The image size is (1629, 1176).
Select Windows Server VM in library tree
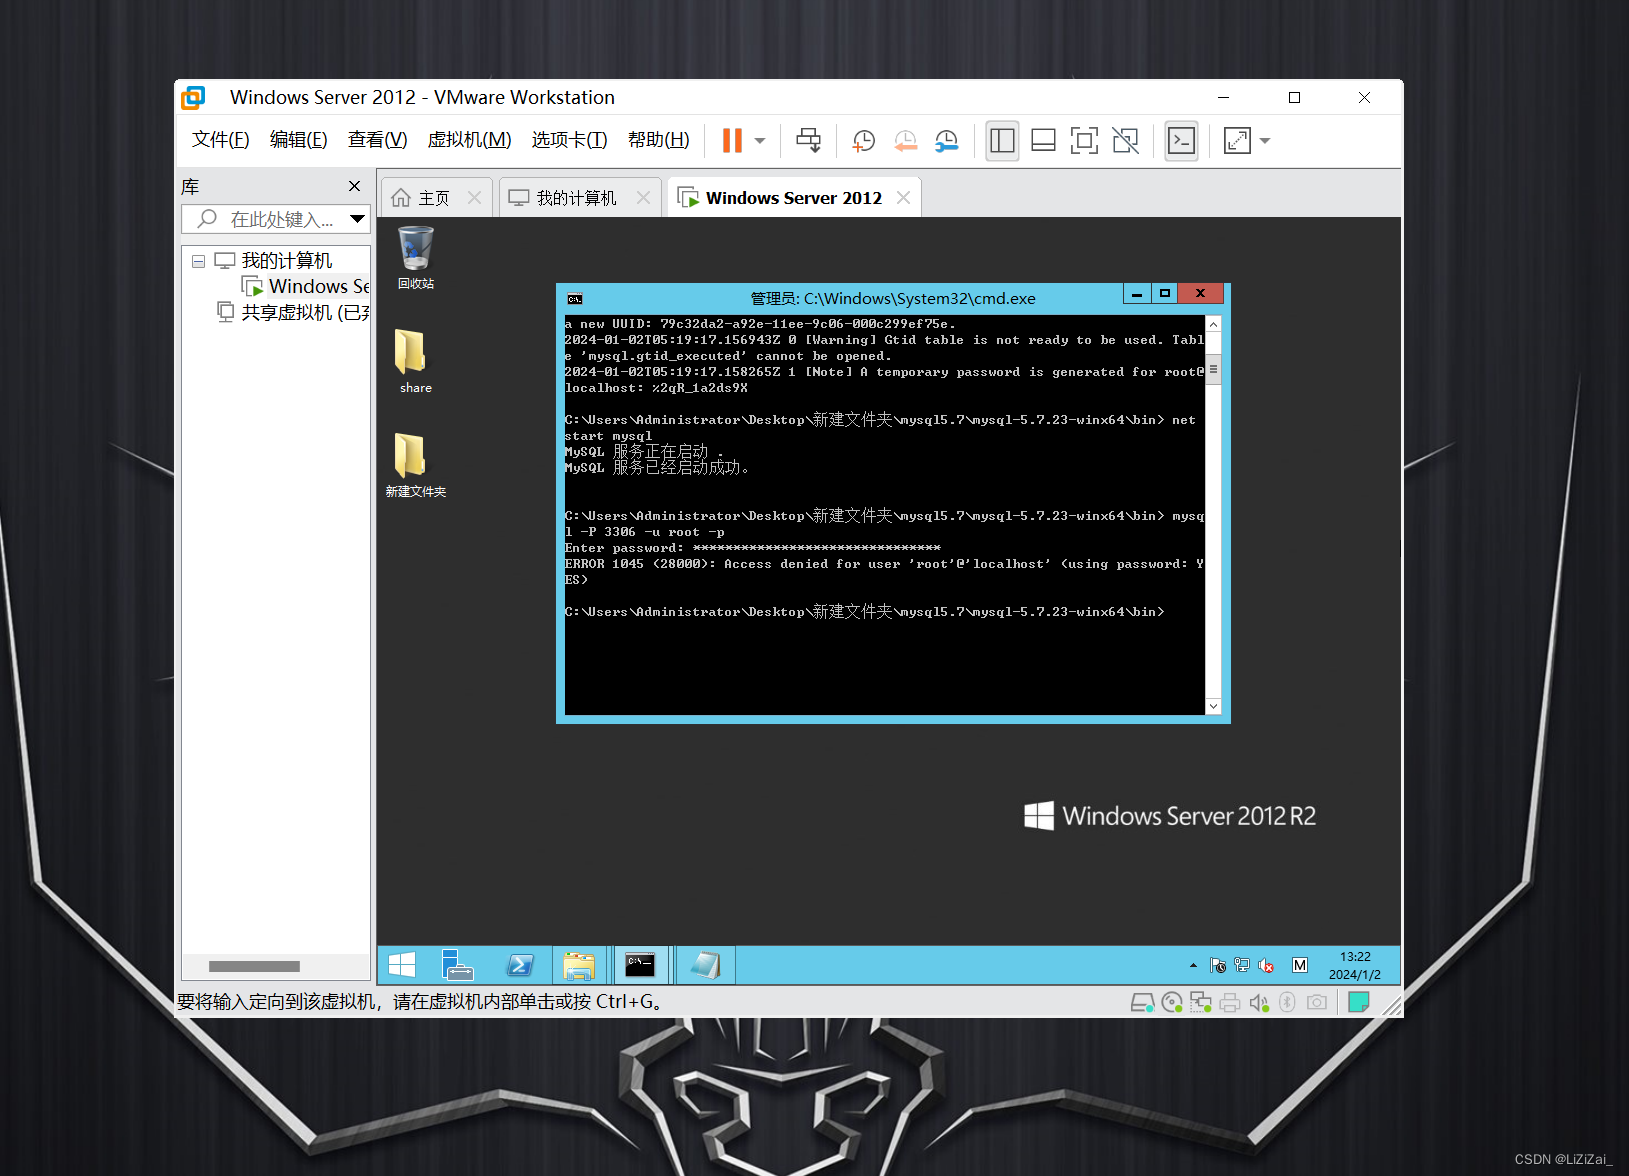point(305,287)
